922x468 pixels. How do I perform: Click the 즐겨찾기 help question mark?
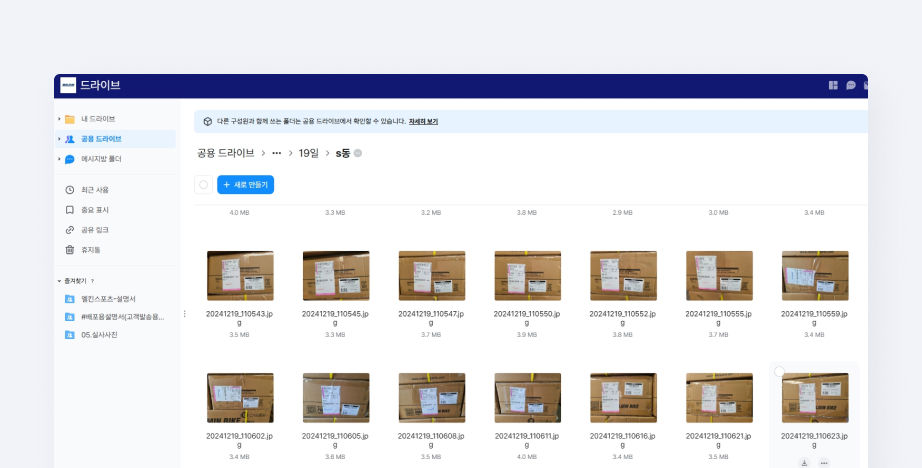click(92, 281)
